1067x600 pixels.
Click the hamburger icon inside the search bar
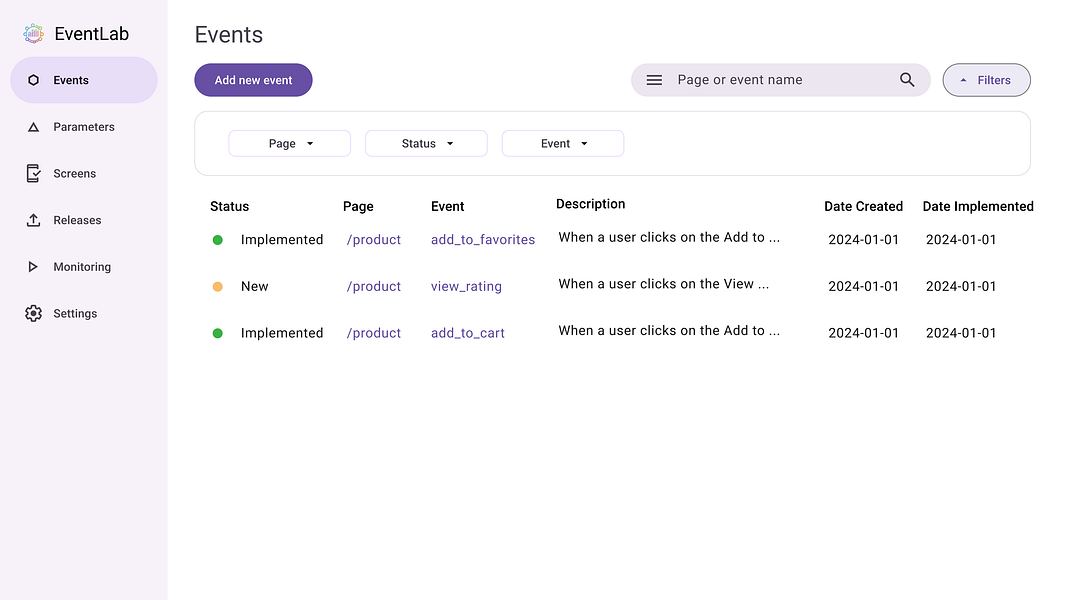(x=654, y=79)
